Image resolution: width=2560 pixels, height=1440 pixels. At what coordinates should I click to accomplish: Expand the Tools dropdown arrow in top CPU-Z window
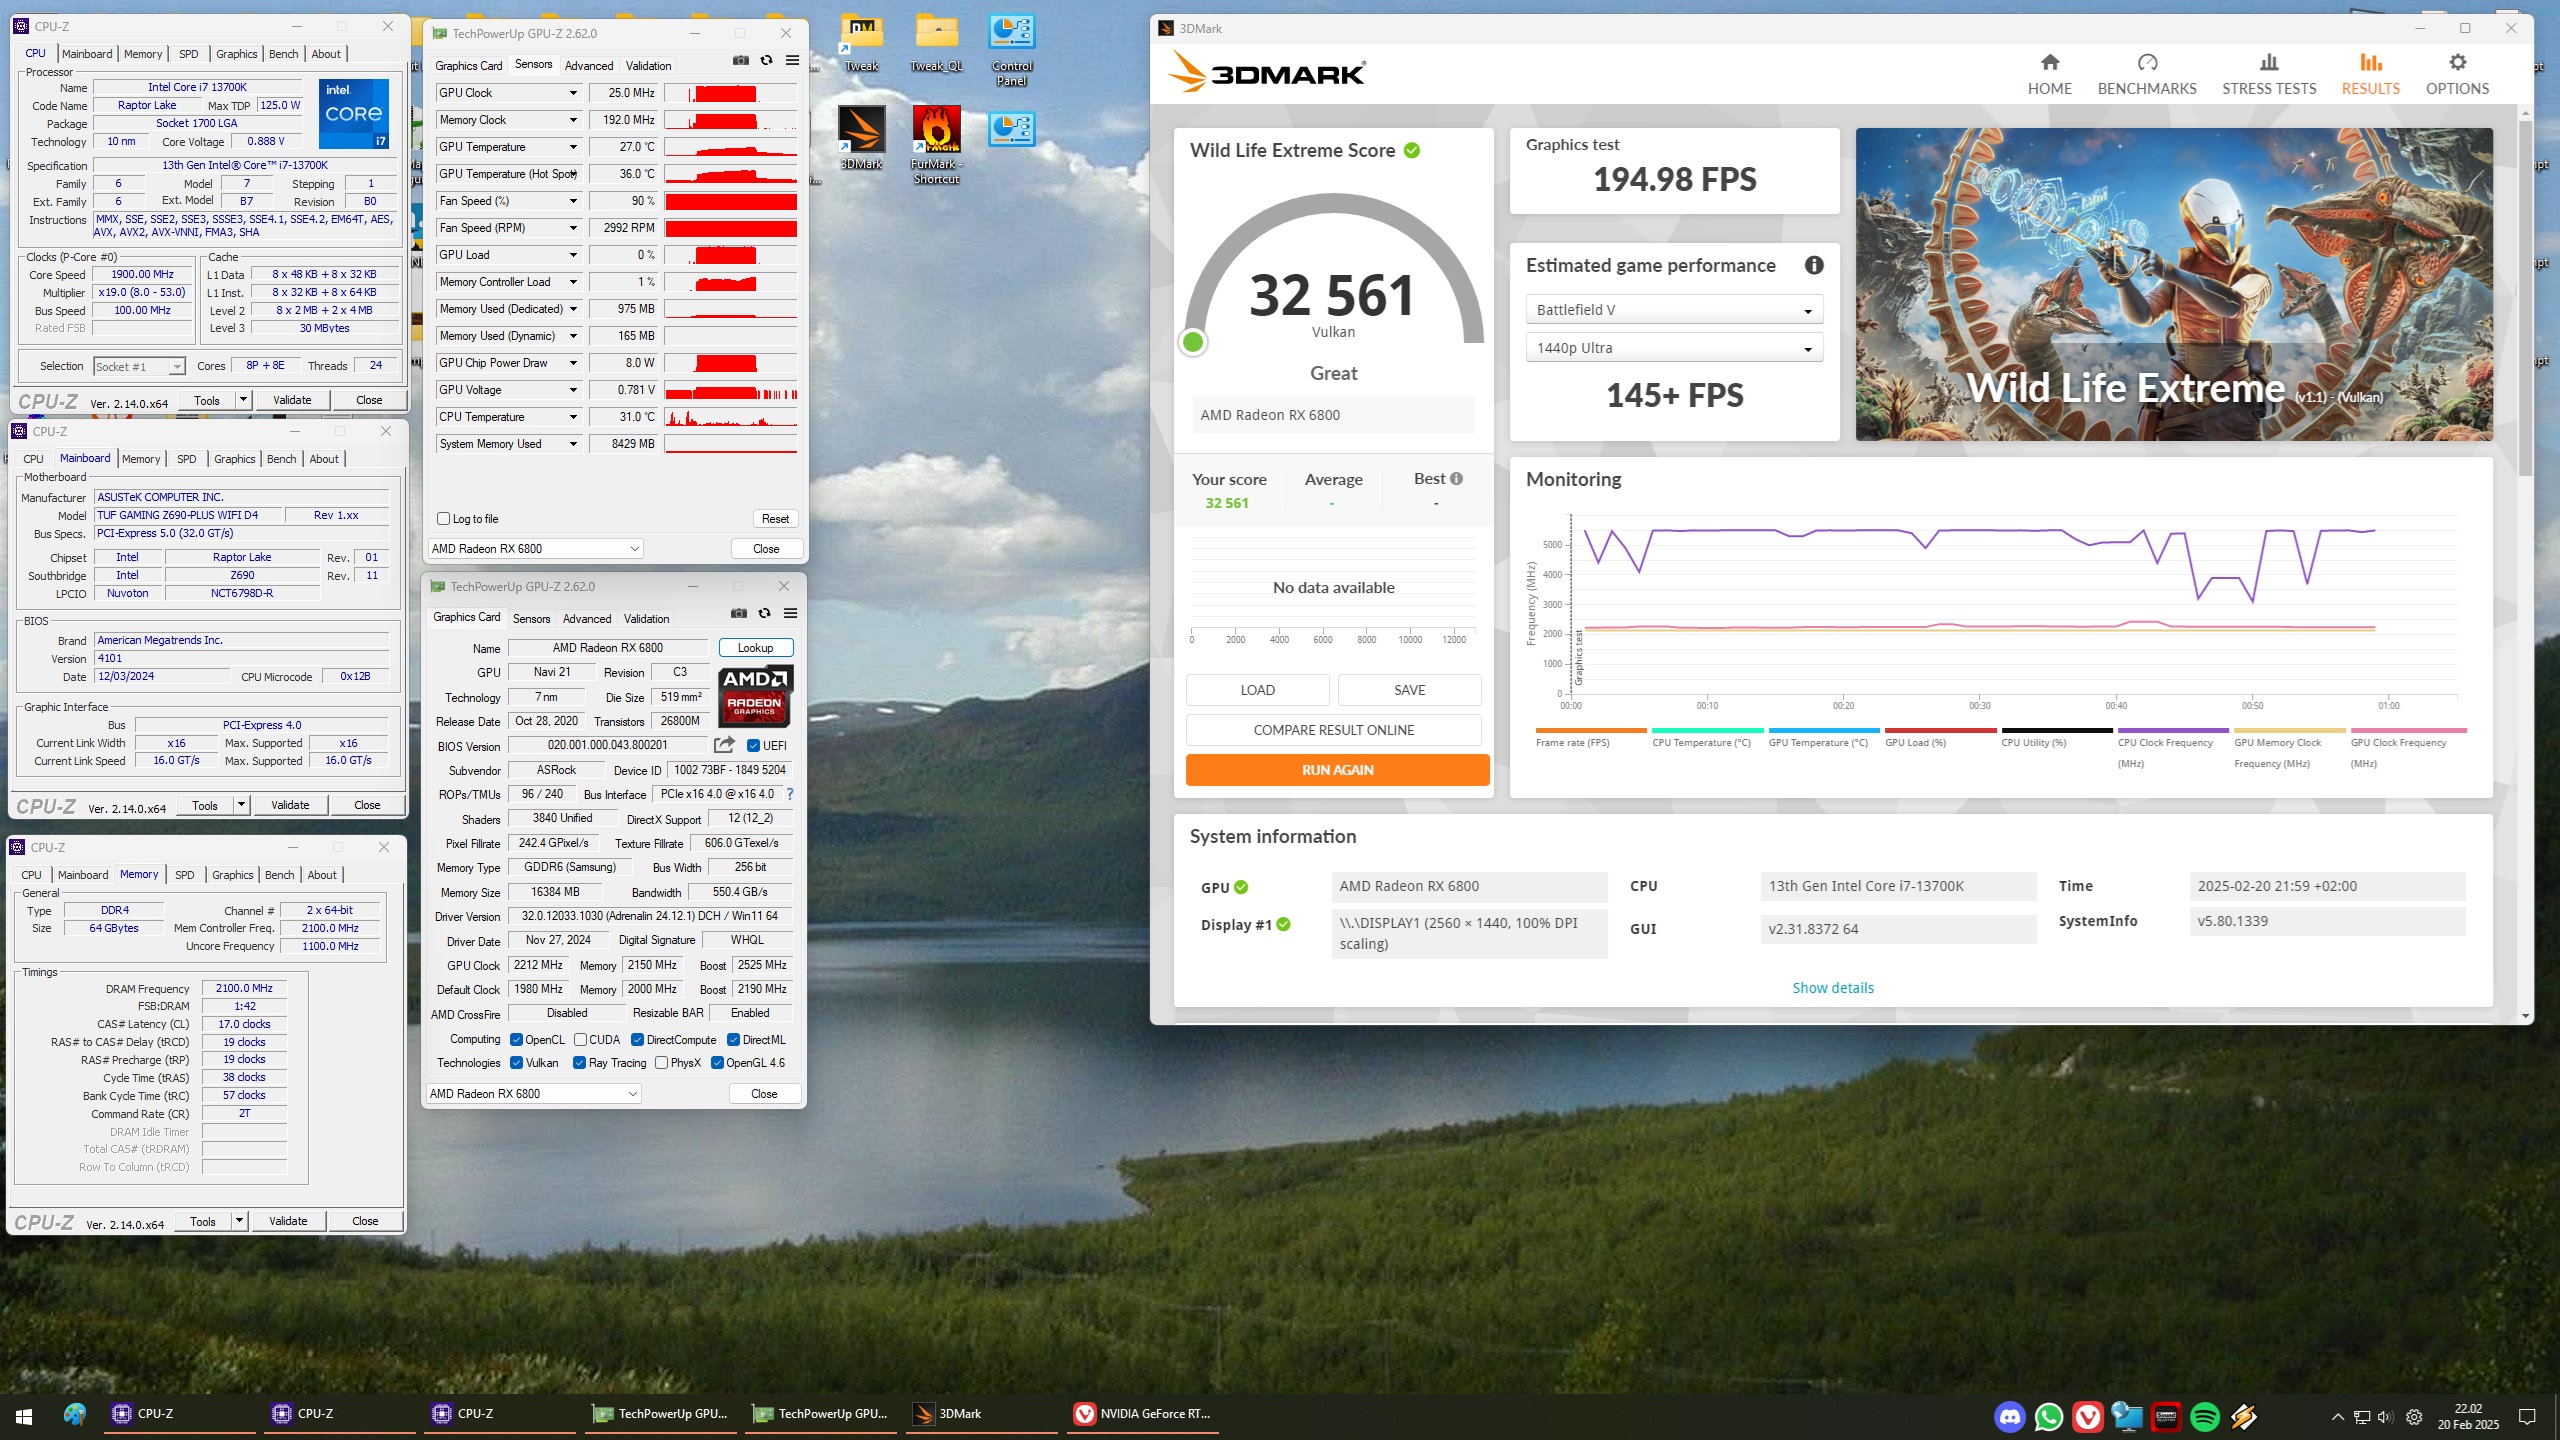click(243, 400)
